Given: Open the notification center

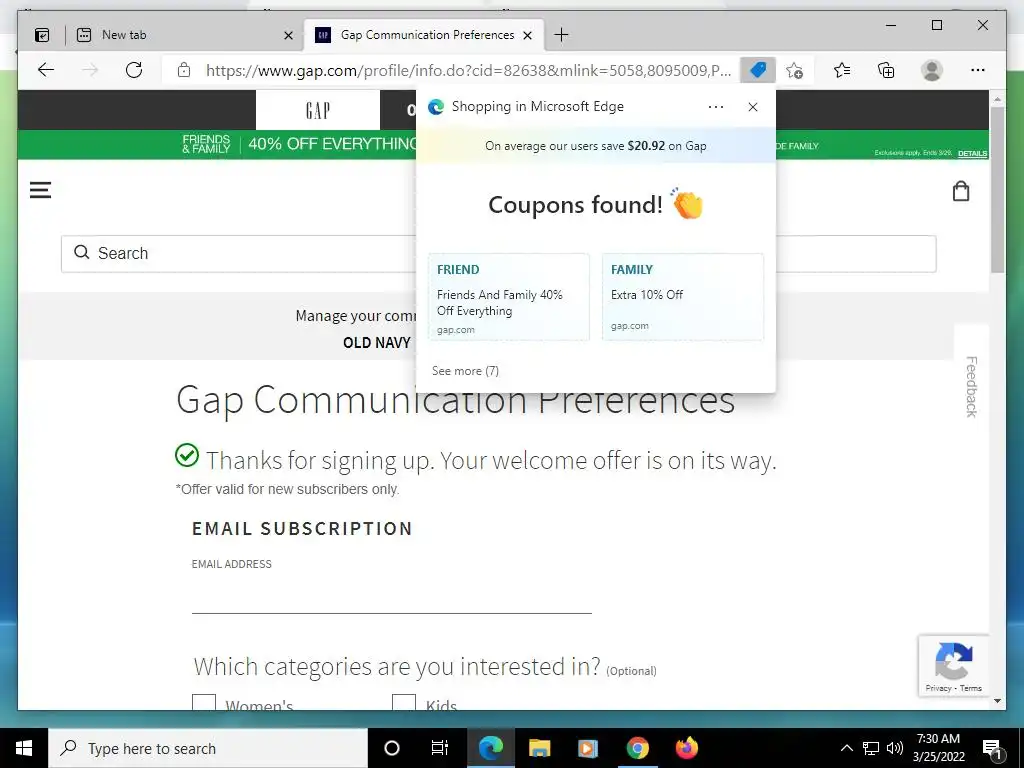Looking at the screenshot, I should 992,748.
